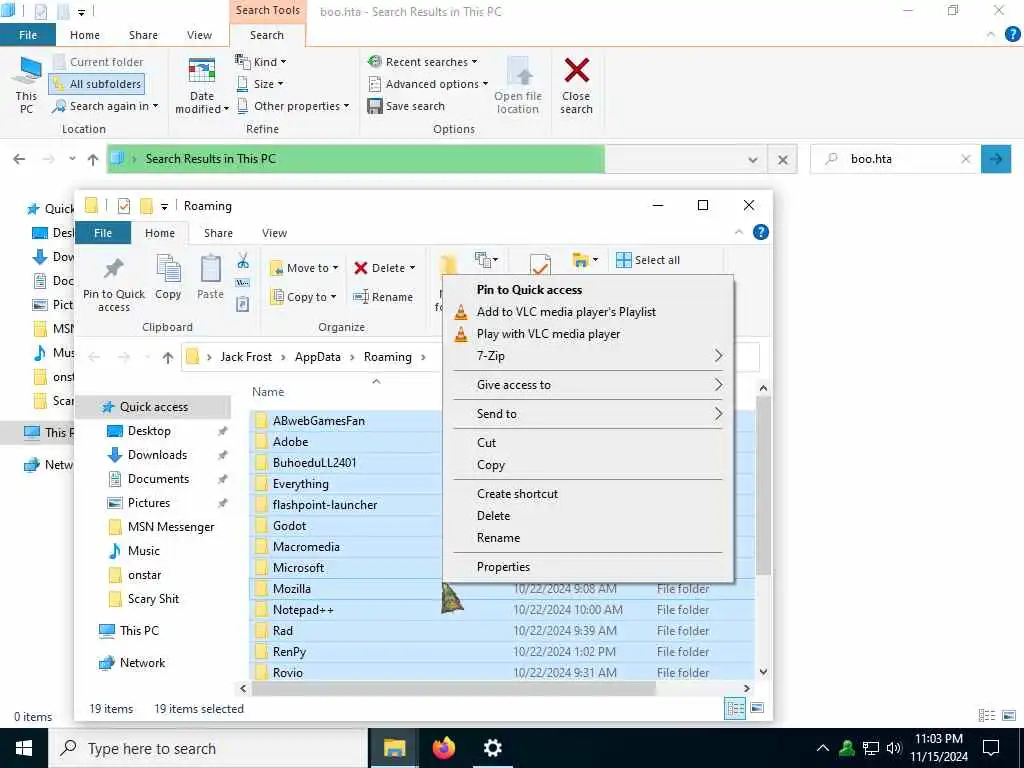
Task: Open the Give access to submenu
Action: (x=588, y=385)
